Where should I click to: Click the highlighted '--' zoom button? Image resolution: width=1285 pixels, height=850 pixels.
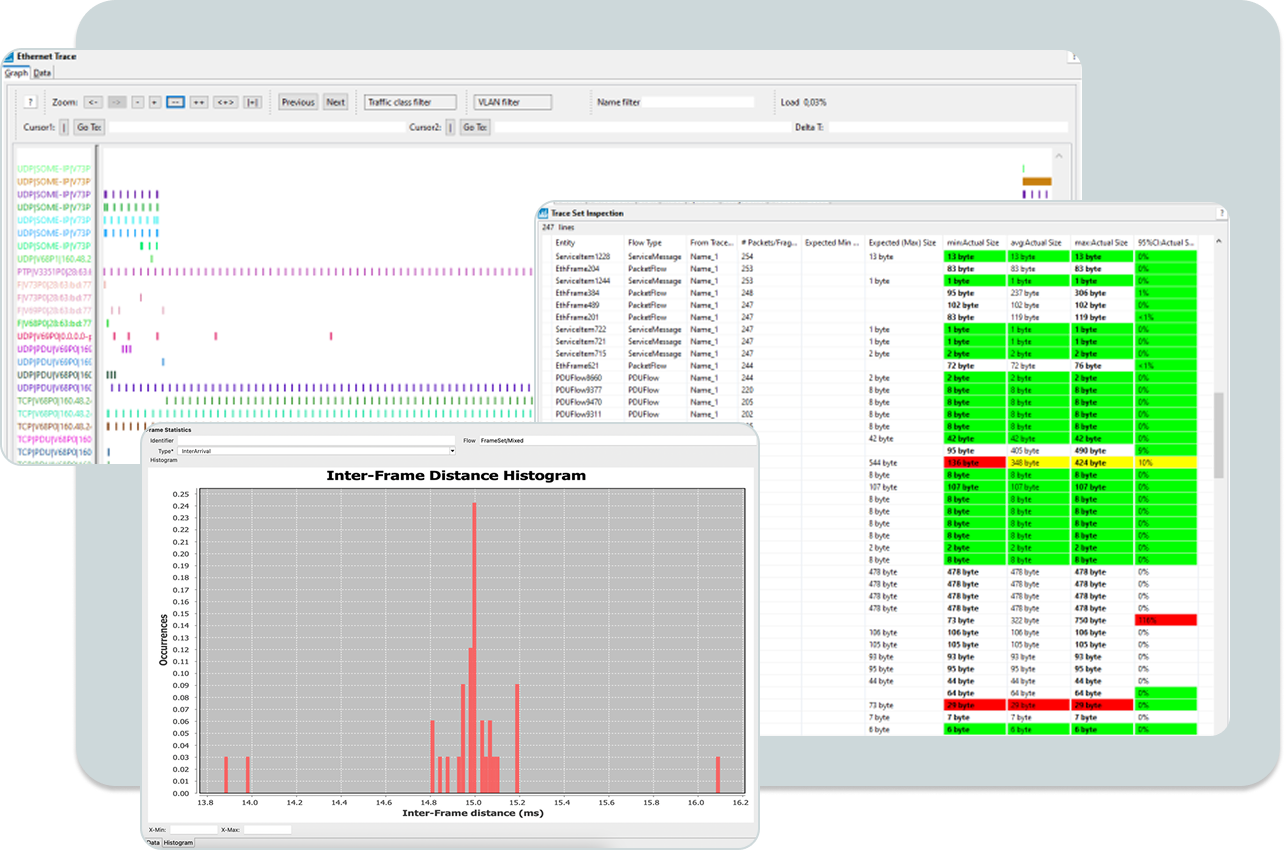click(175, 102)
